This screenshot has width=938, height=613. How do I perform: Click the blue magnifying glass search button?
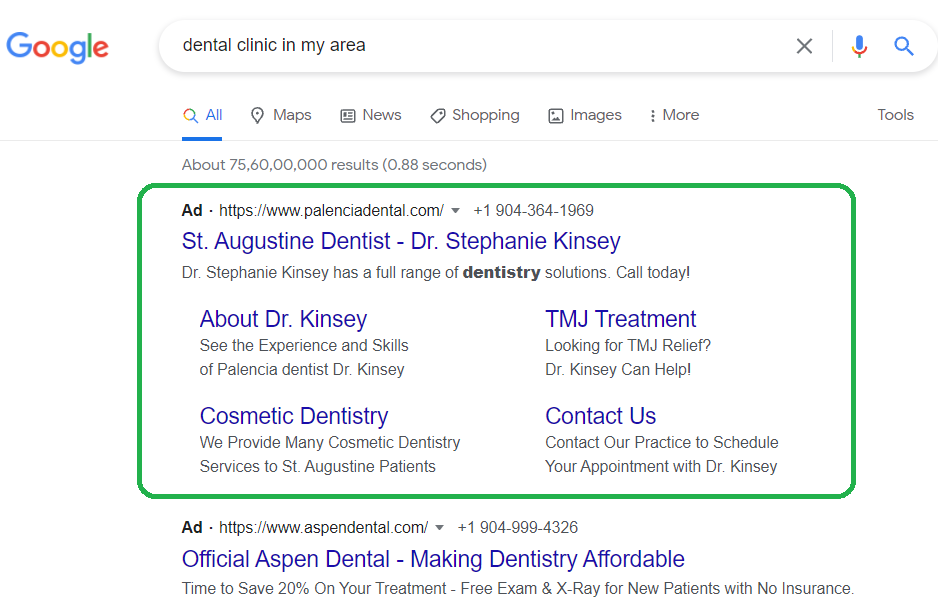click(x=903, y=46)
